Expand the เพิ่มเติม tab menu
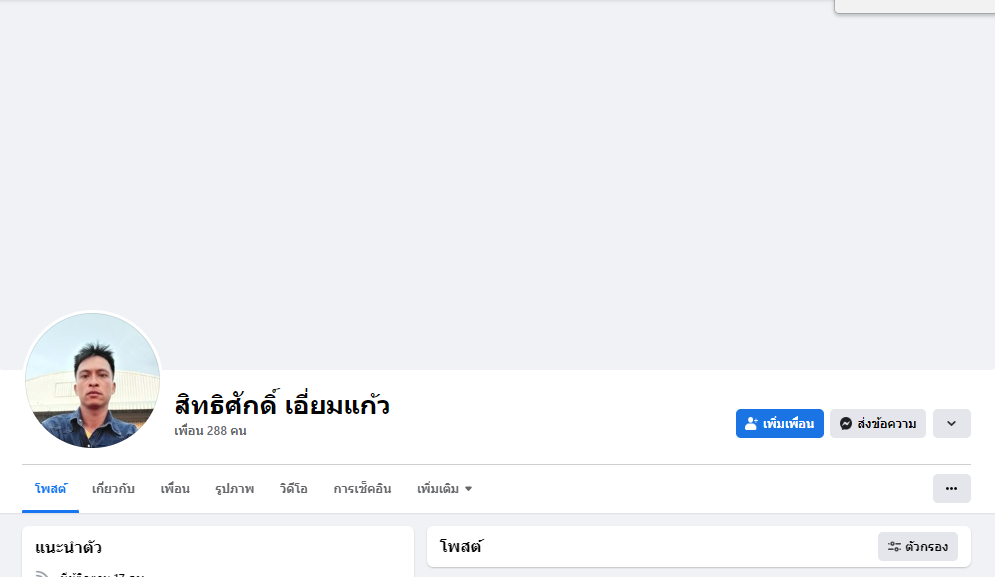This screenshot has height=577, width=995. coord(445,489)
